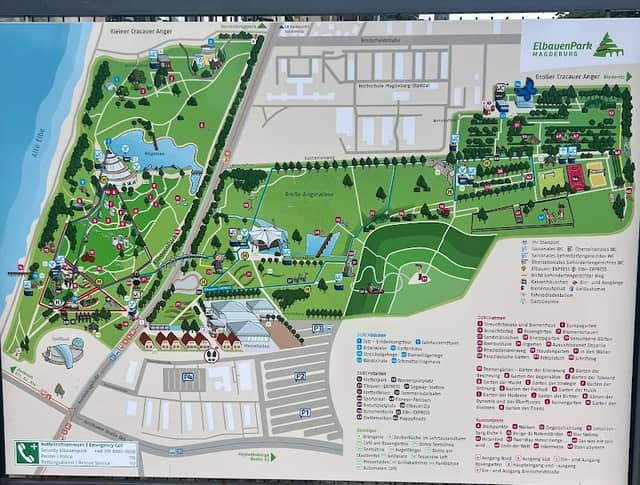
Task: Click the white tent Seebühne stage
Action: coord(265,238)
